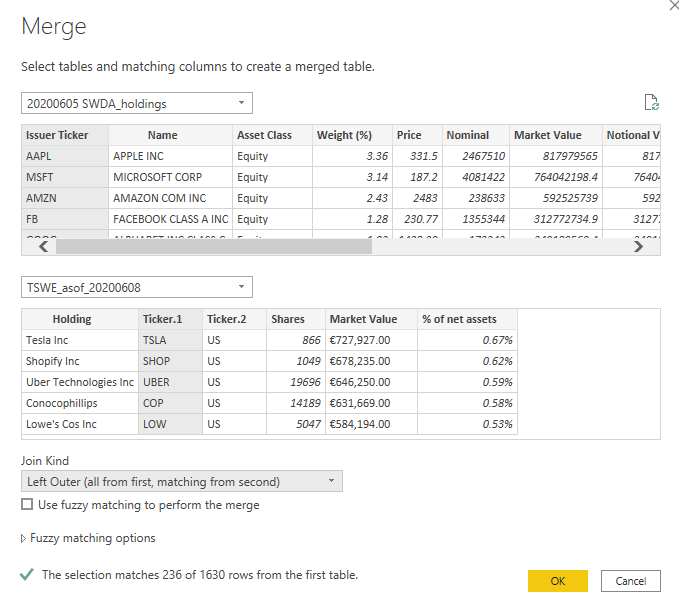This screenshot has height=614, width=679.
Task: Click the MICROSOFT CORP name cell
Action: coord(171,177)
